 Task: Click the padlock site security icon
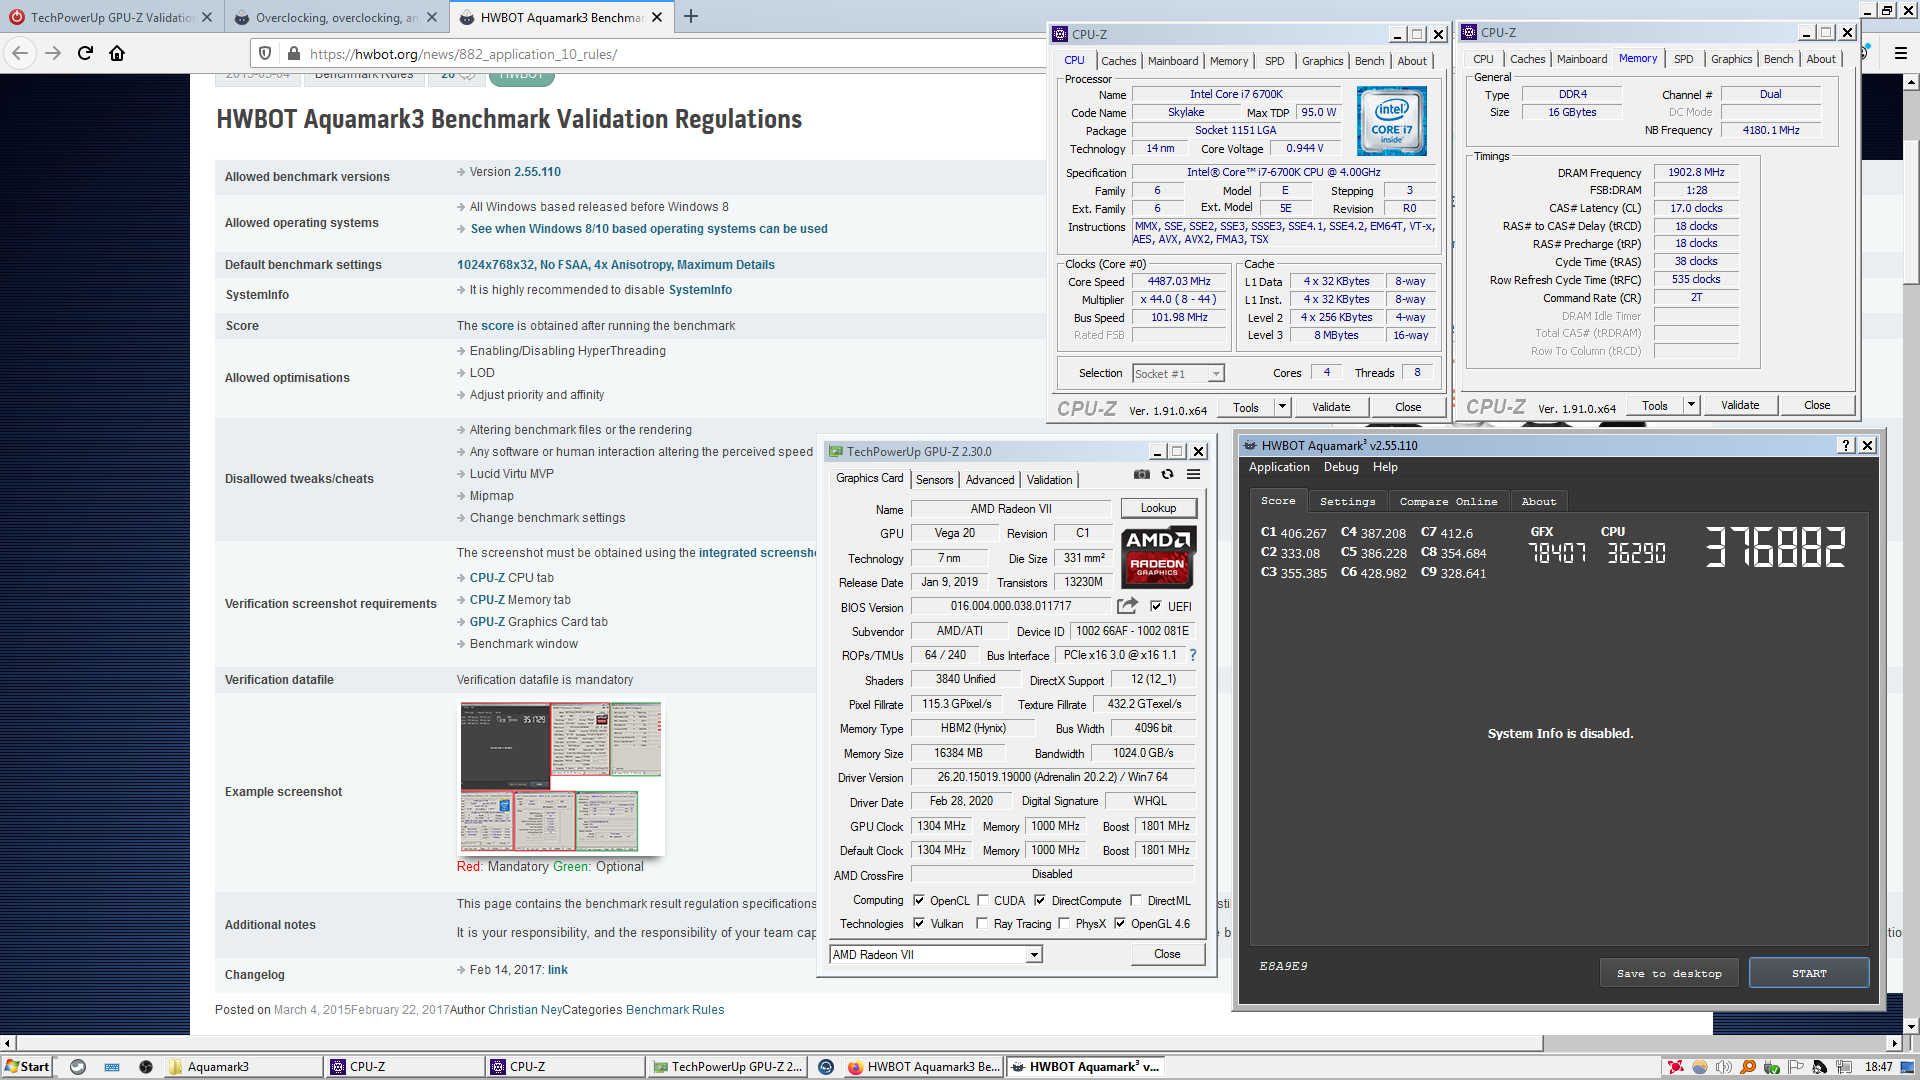tap(293, 54)
